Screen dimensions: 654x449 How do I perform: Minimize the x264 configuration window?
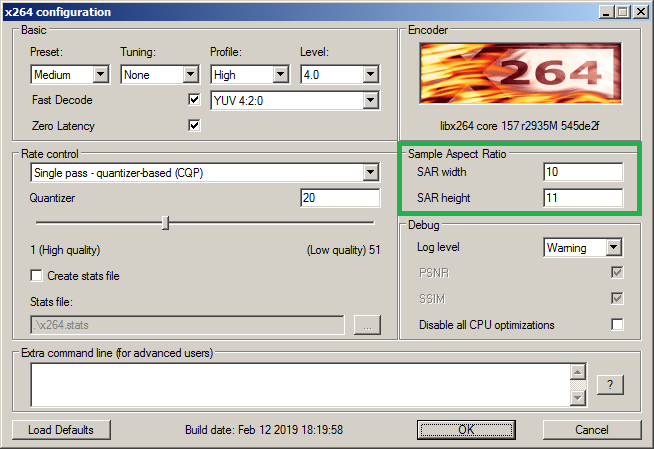tap(607, 12)
